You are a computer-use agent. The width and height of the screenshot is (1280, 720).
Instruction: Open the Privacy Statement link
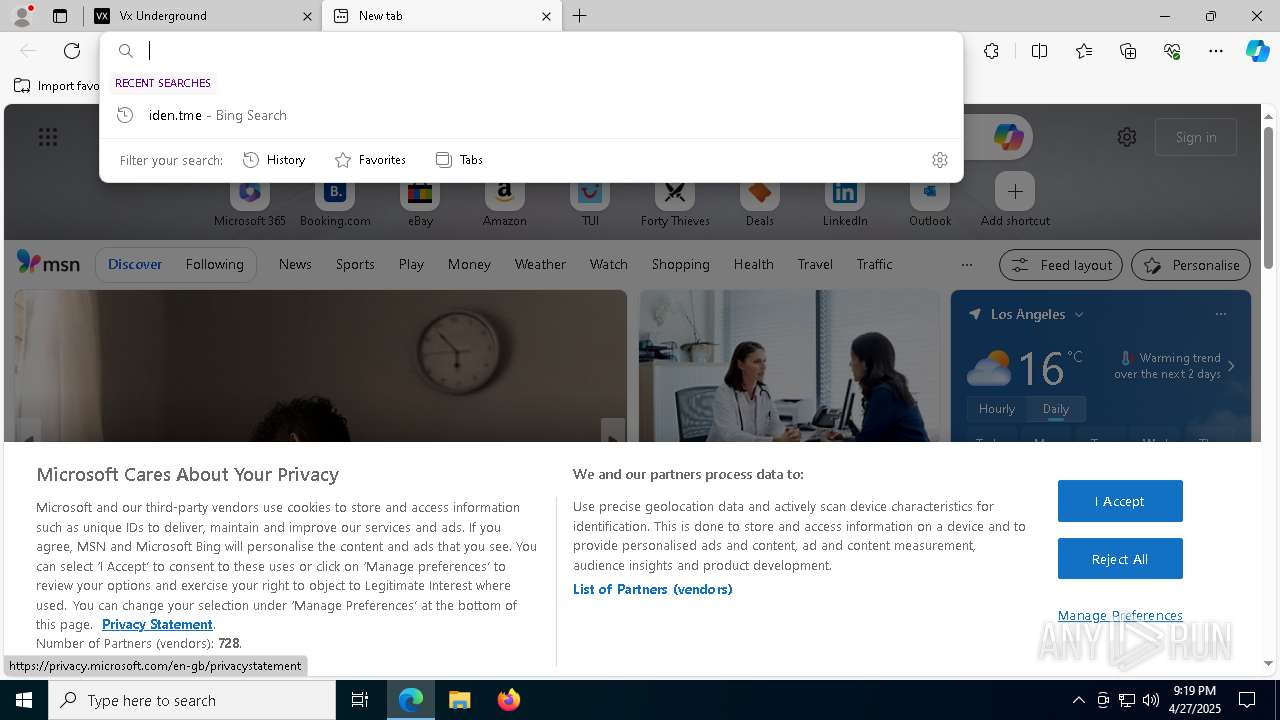point(157,624)
